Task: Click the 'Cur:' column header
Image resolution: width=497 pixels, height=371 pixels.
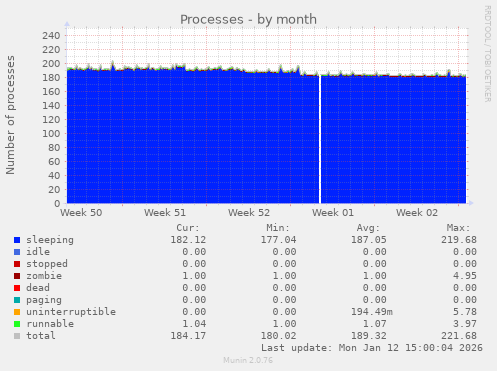Action: (188, 228)
